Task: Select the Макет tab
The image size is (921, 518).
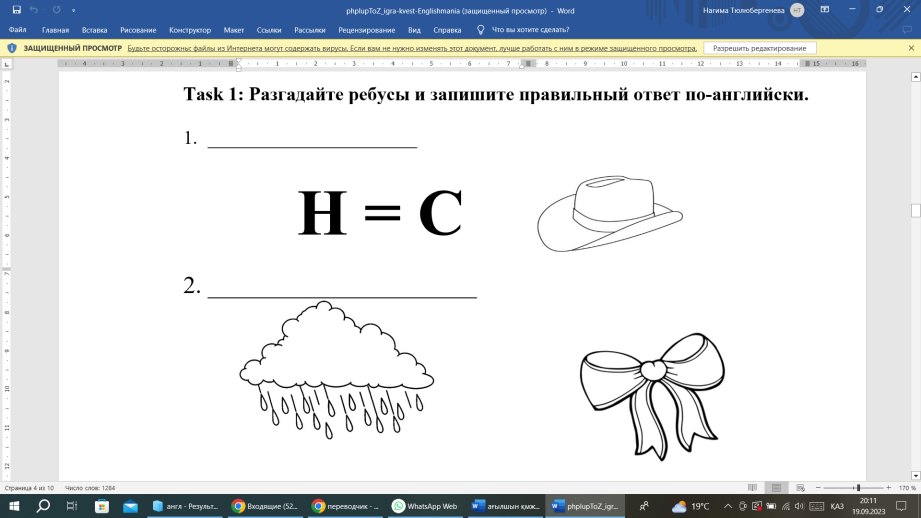Action: [x=234, y=30]
